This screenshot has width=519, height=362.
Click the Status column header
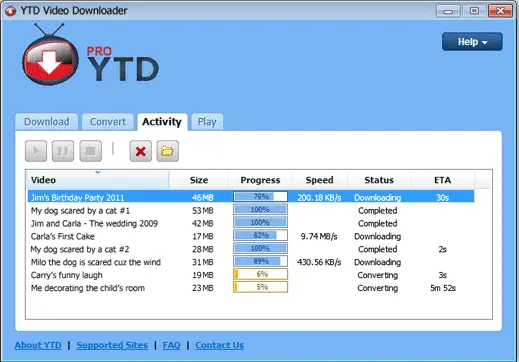pos(379,180)
